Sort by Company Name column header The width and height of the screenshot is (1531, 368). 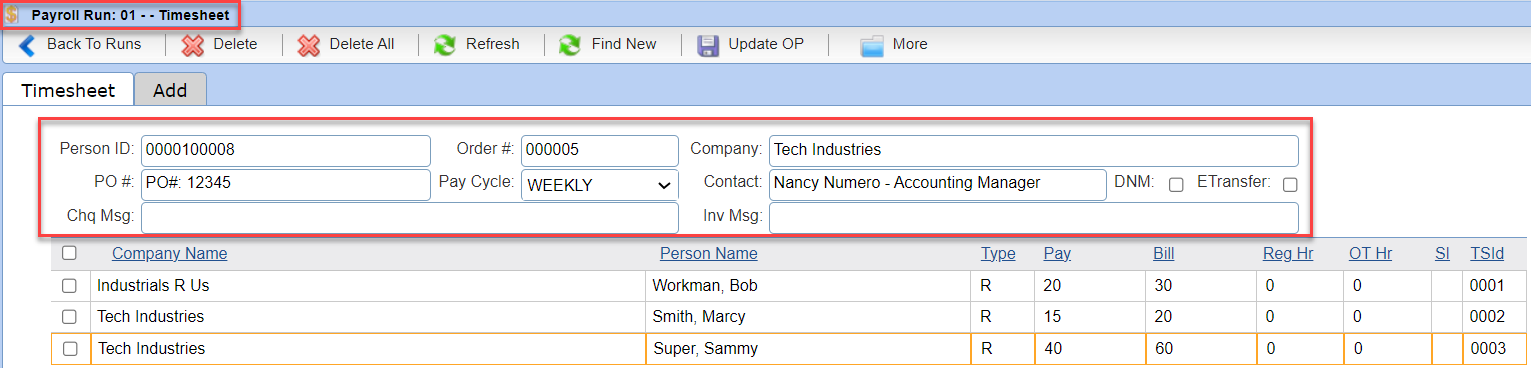tap(169, 254)
